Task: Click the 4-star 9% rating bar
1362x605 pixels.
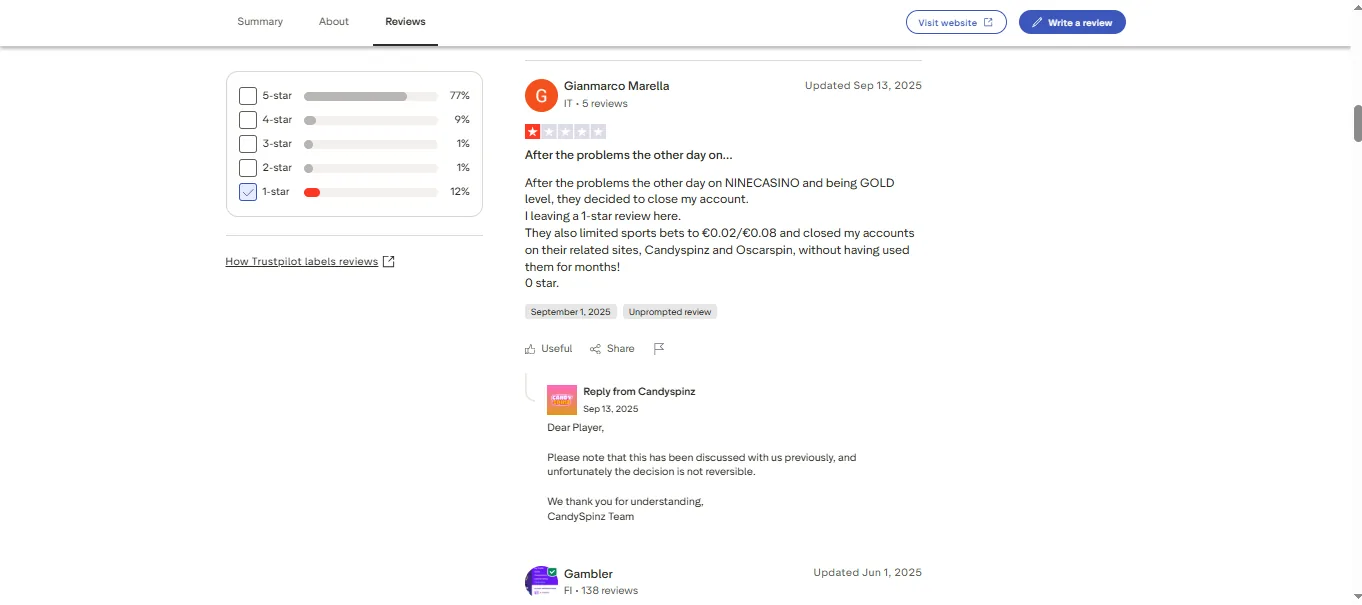Action: (x=371, y=120)
